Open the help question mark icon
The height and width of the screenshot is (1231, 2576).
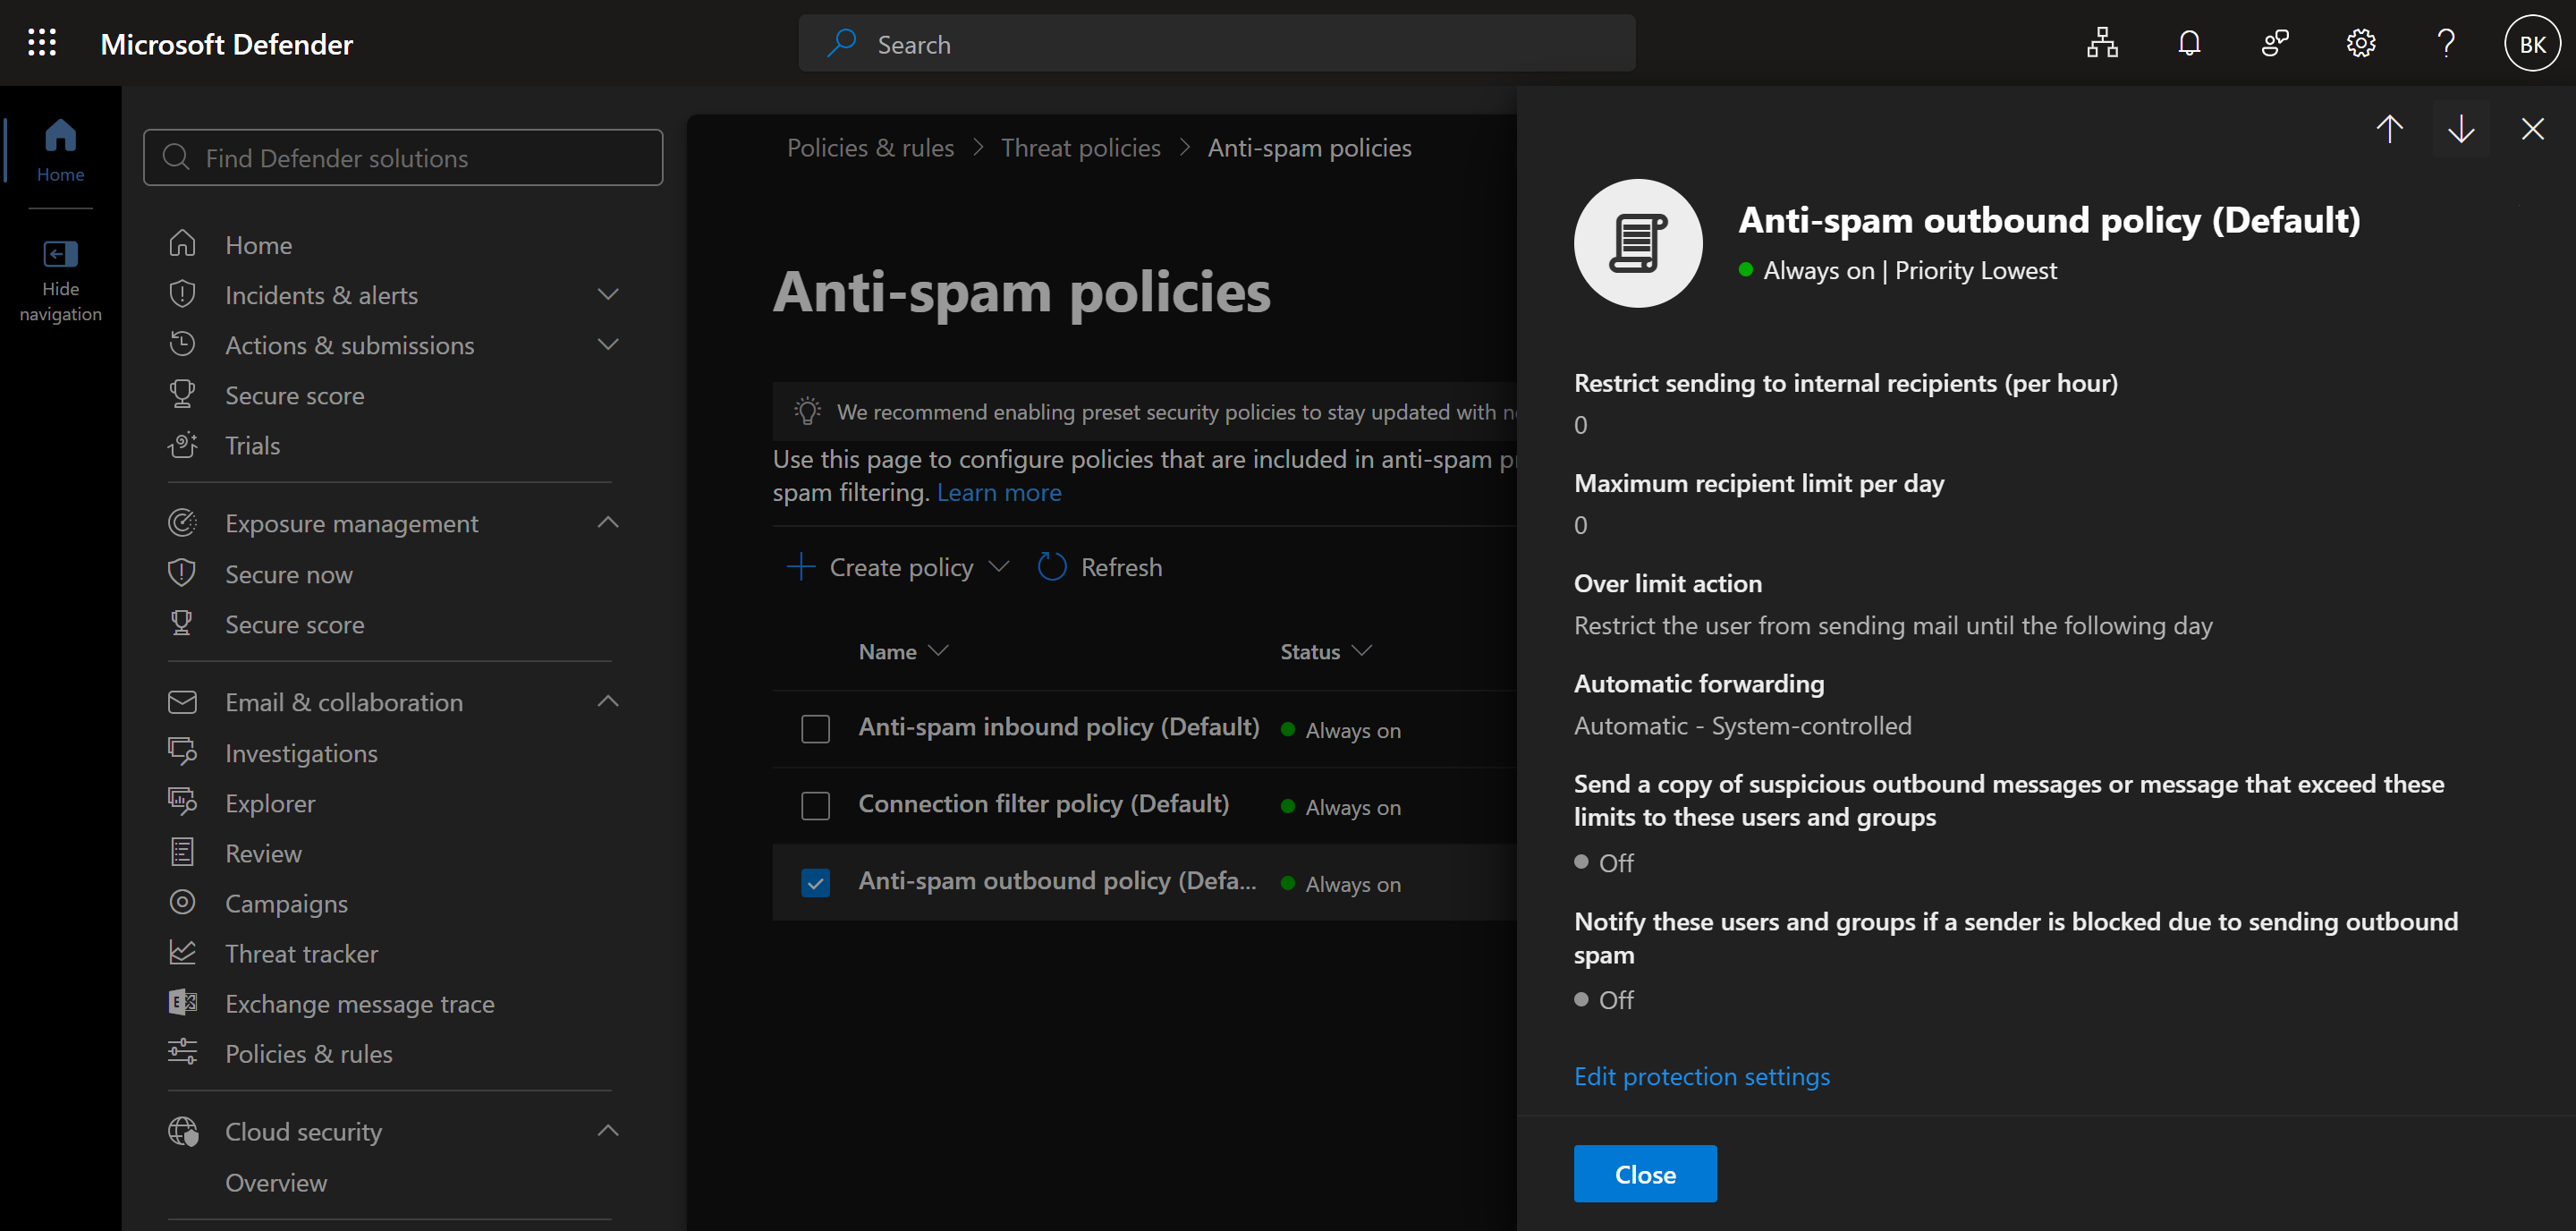2446,43
